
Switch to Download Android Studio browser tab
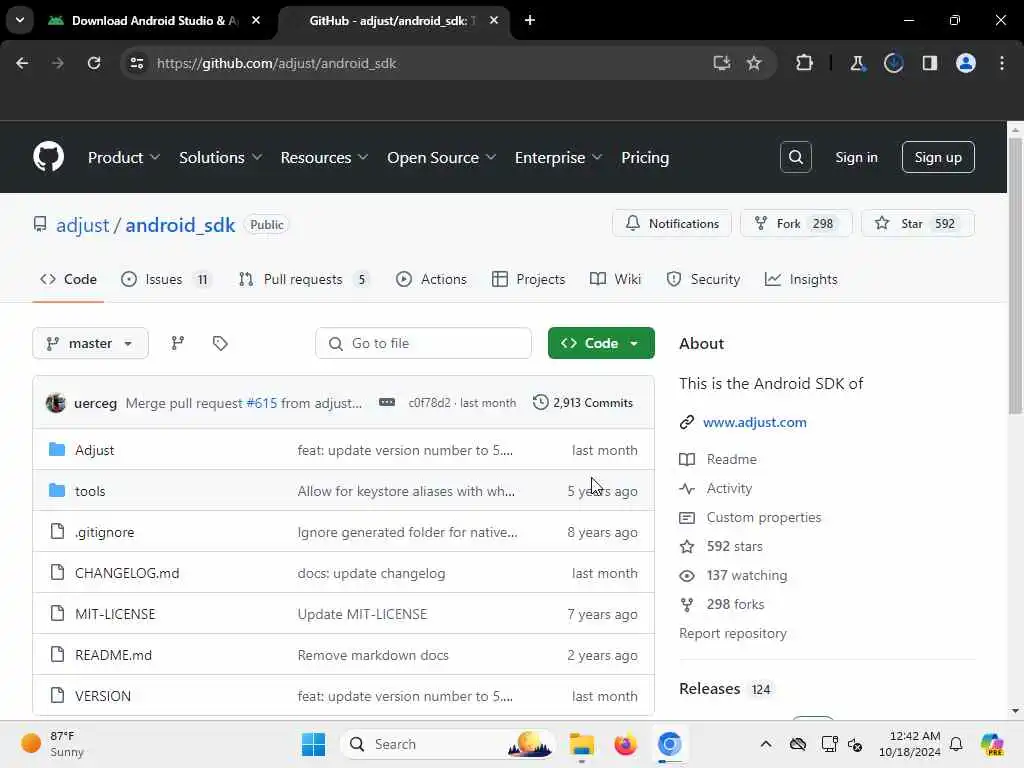point(154,20)
